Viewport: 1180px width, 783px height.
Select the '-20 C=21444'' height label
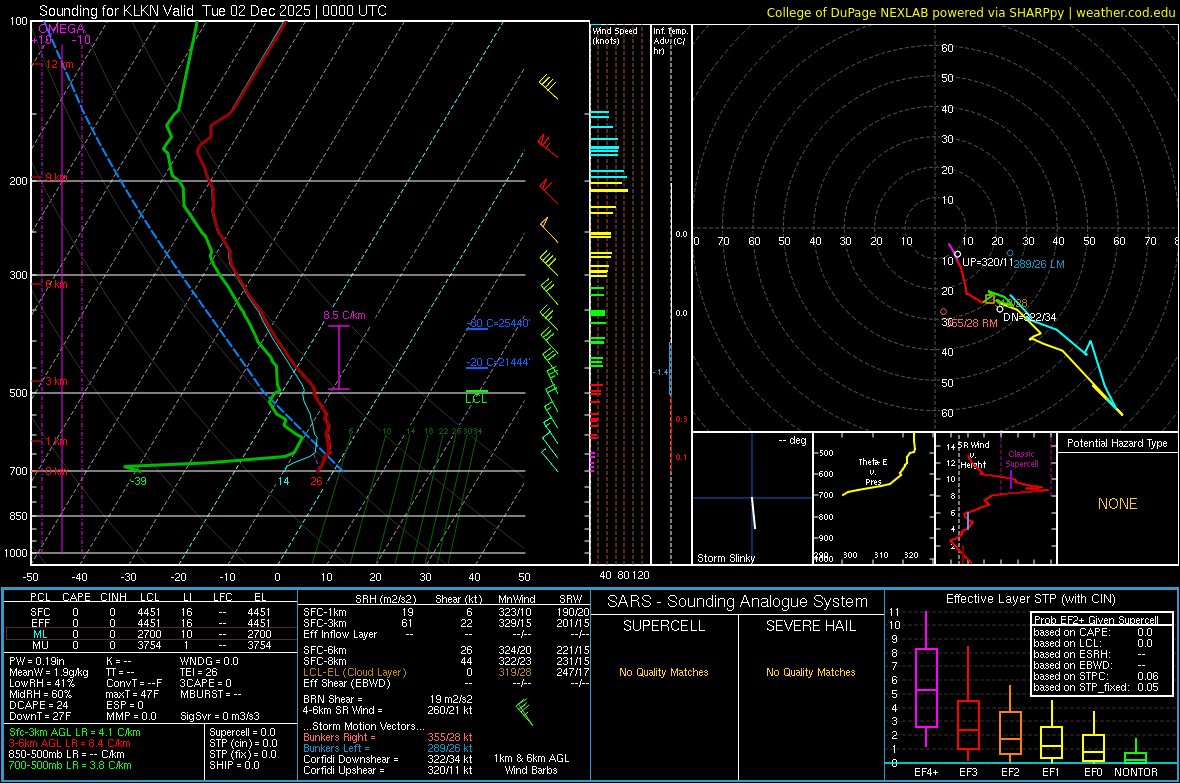[x=498, y=363]
